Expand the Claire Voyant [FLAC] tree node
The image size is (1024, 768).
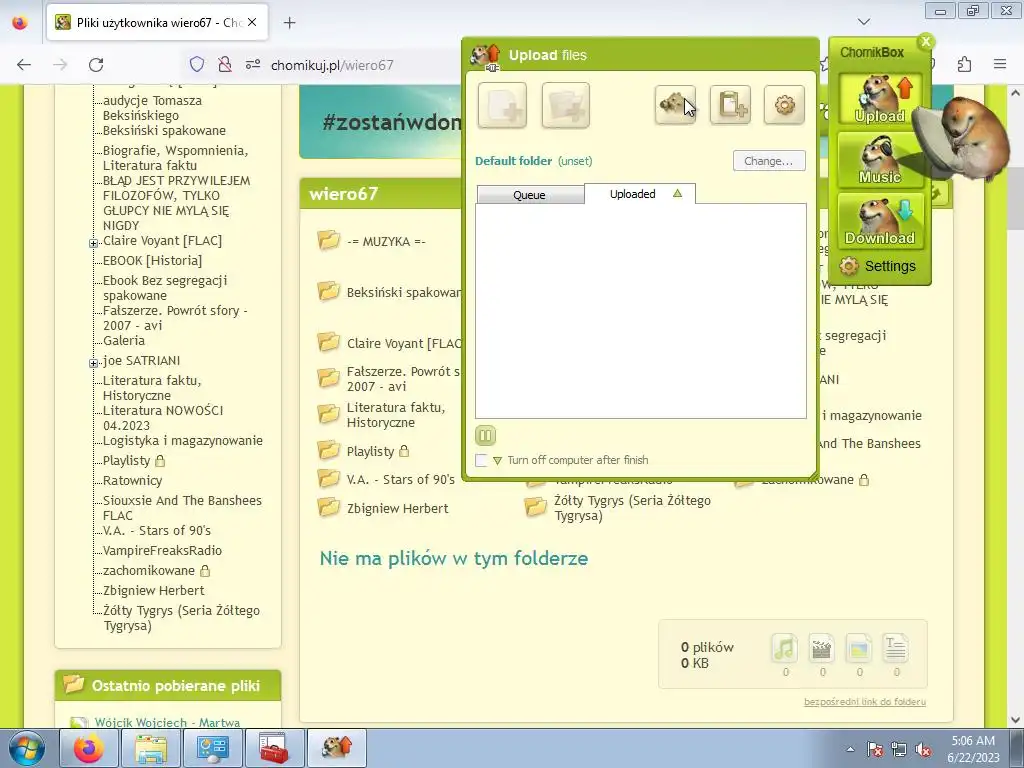pos(93,243)
